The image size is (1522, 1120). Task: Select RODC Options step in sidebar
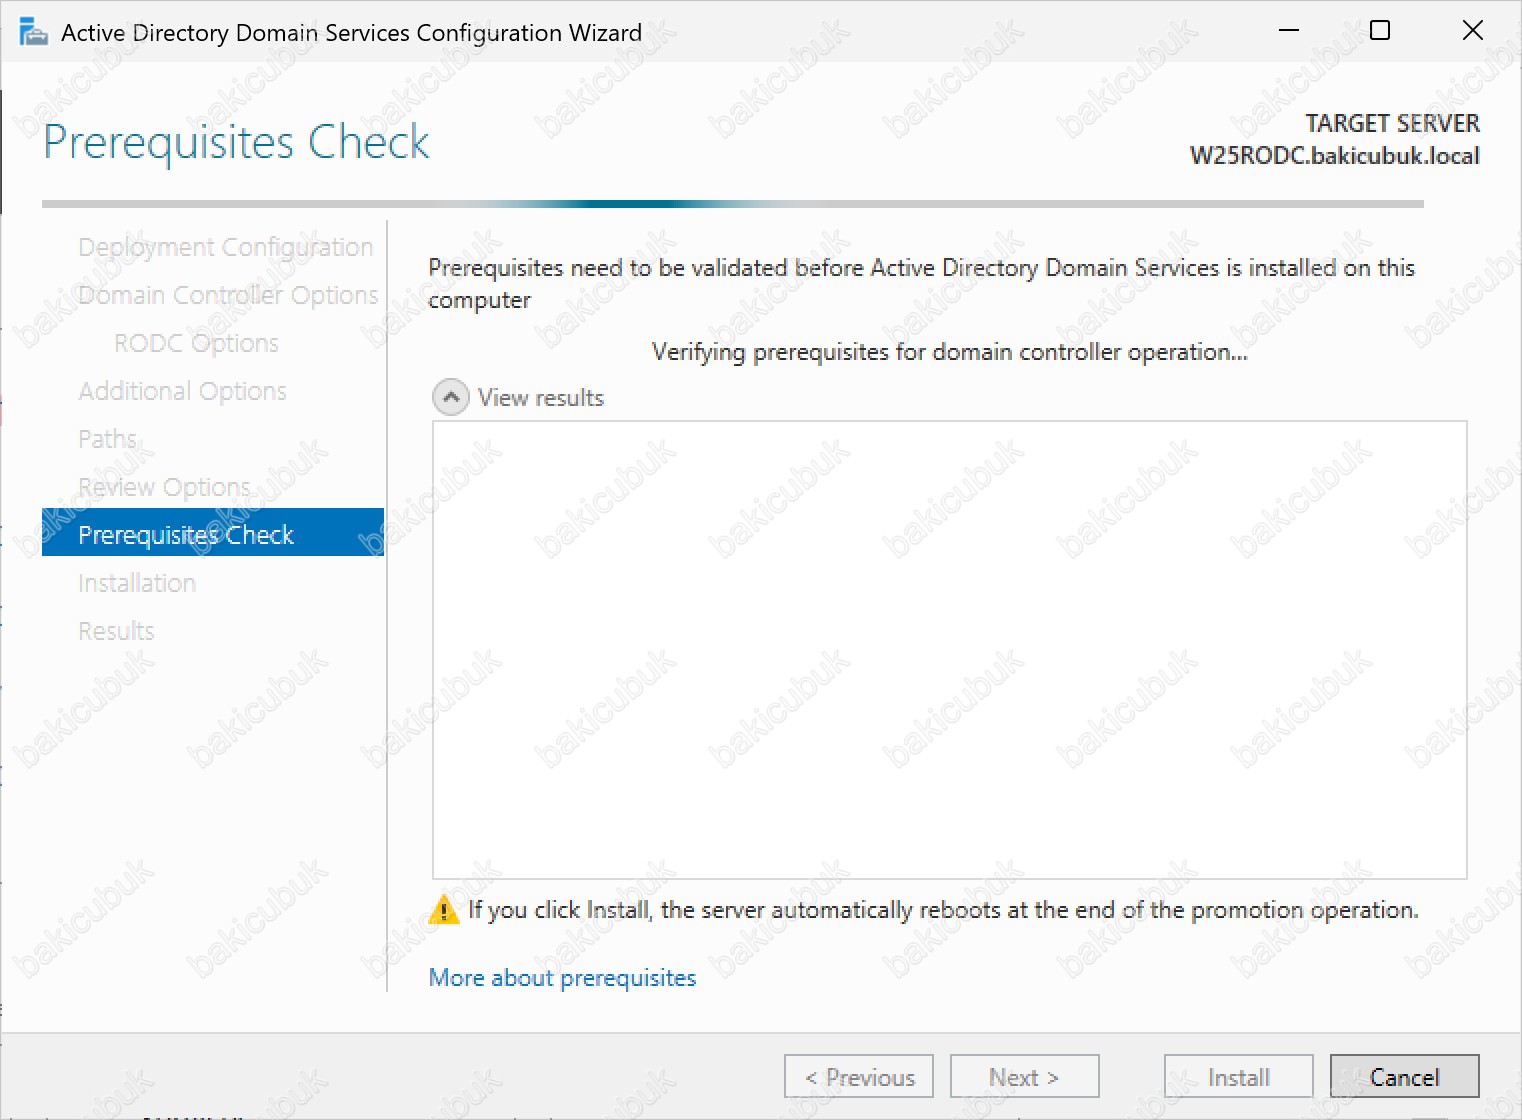click(196, 343)
